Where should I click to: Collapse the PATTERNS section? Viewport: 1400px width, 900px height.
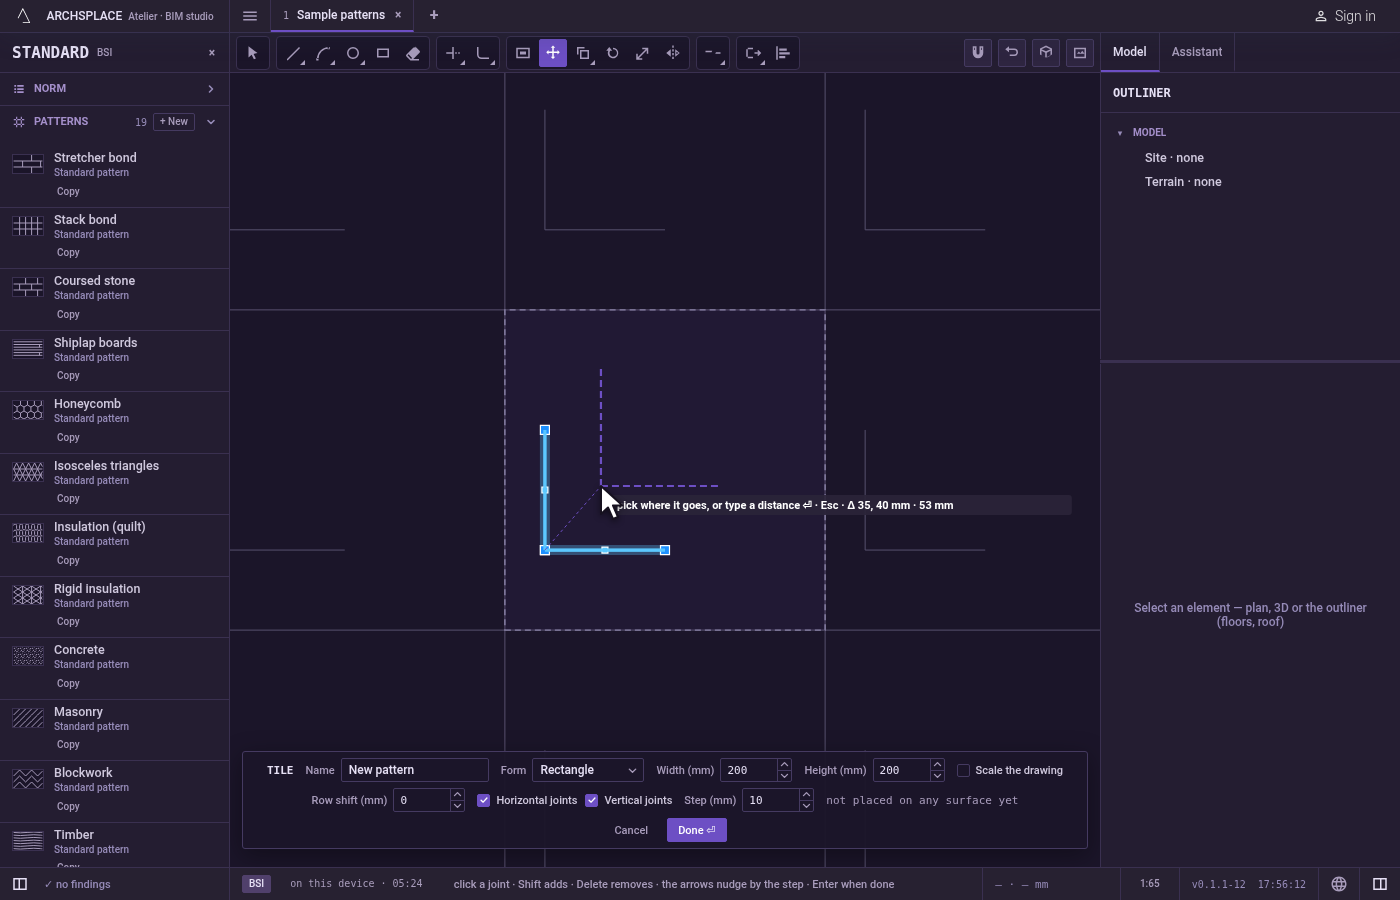pyautogui.click(x=211, y=122)
